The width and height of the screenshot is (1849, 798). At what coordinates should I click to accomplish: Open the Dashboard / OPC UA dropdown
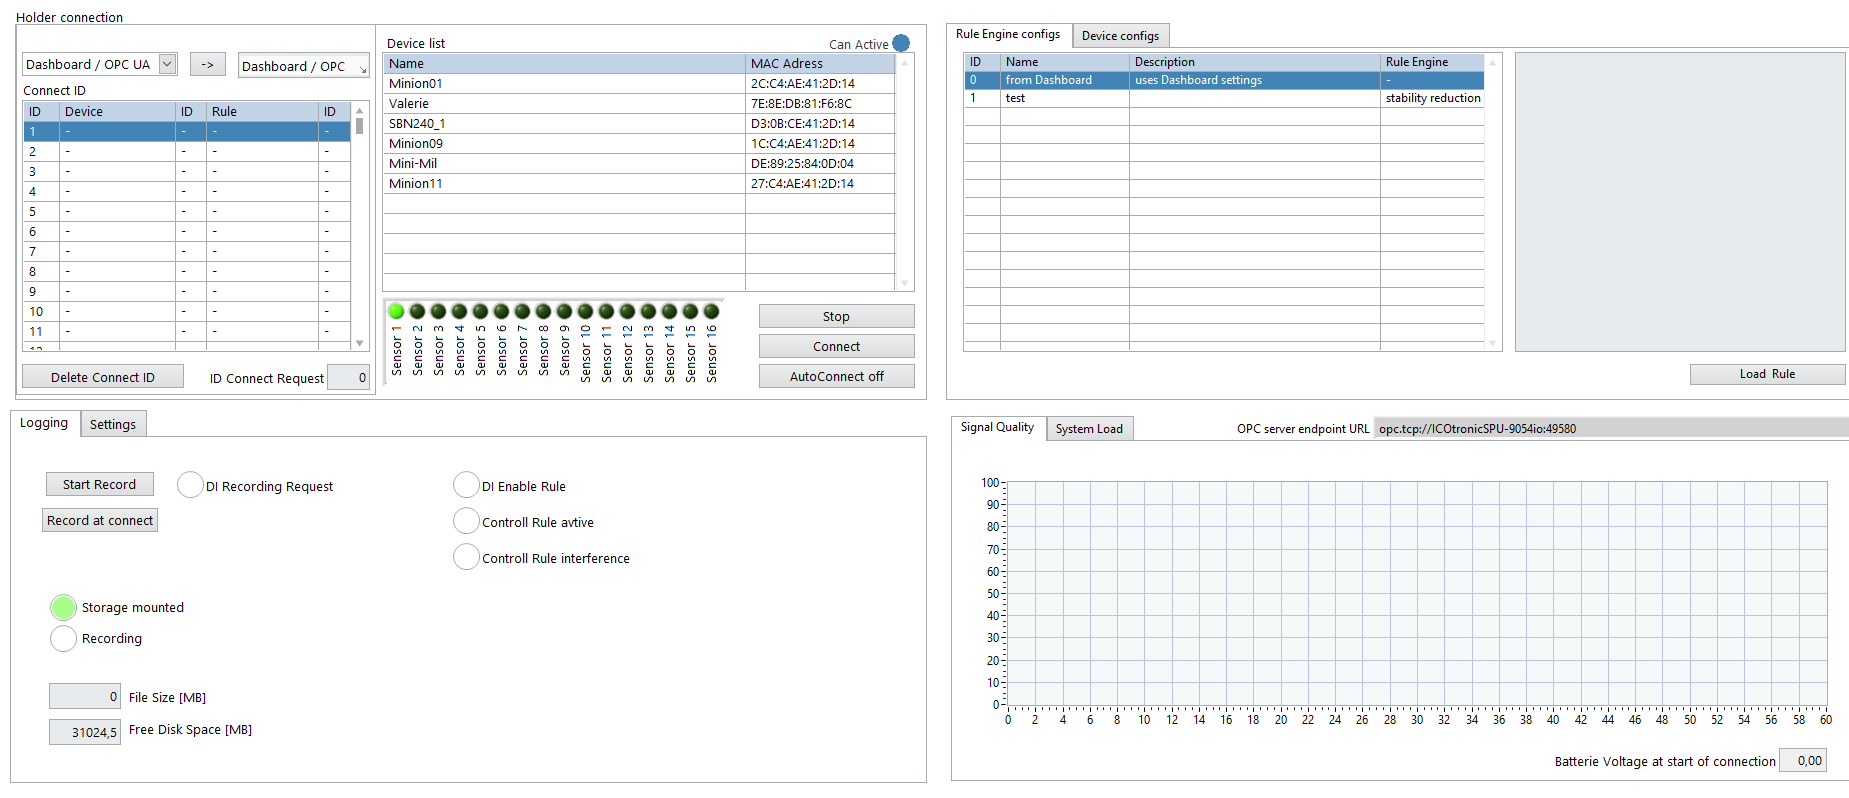pos(168,64)
